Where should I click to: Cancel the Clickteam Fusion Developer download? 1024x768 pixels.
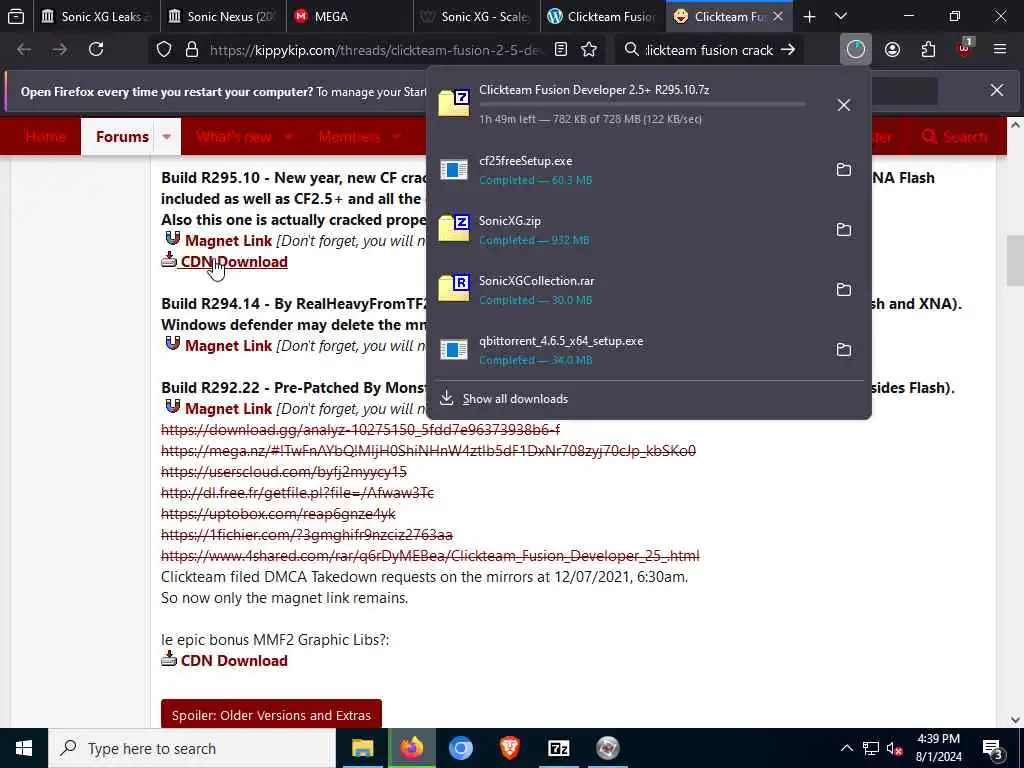[x=844, y=104]
